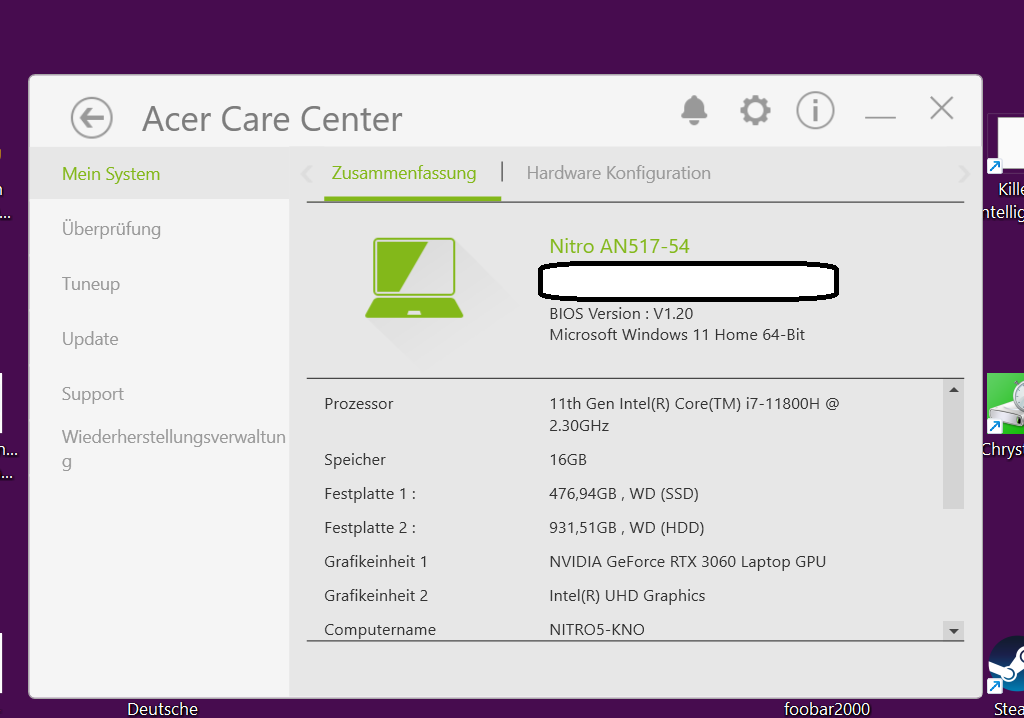
Task: Click the 16GB memory value
Action: click(x=568, y=460)
